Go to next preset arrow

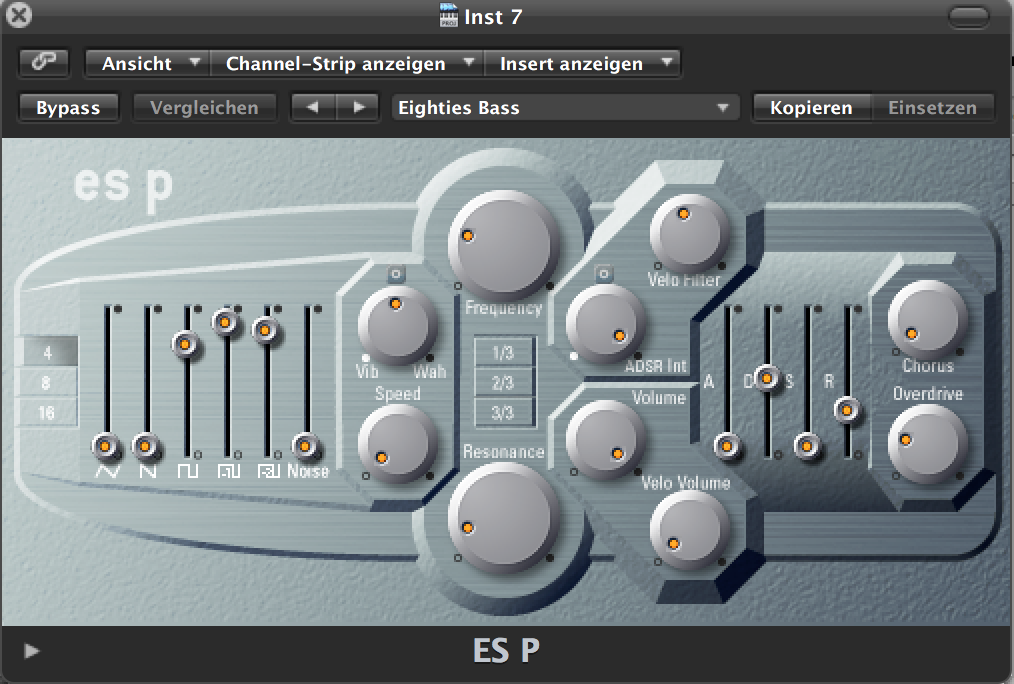[358, 107]
